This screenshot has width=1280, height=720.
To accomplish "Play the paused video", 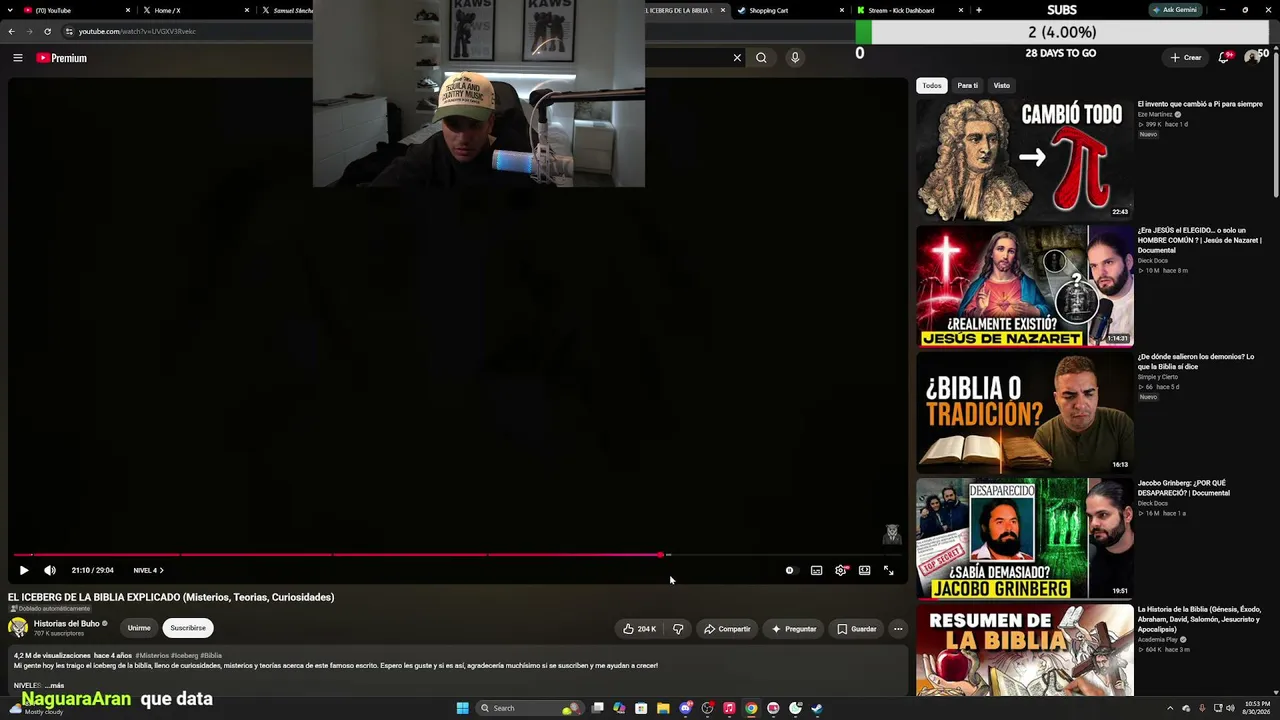I will 24,570.
